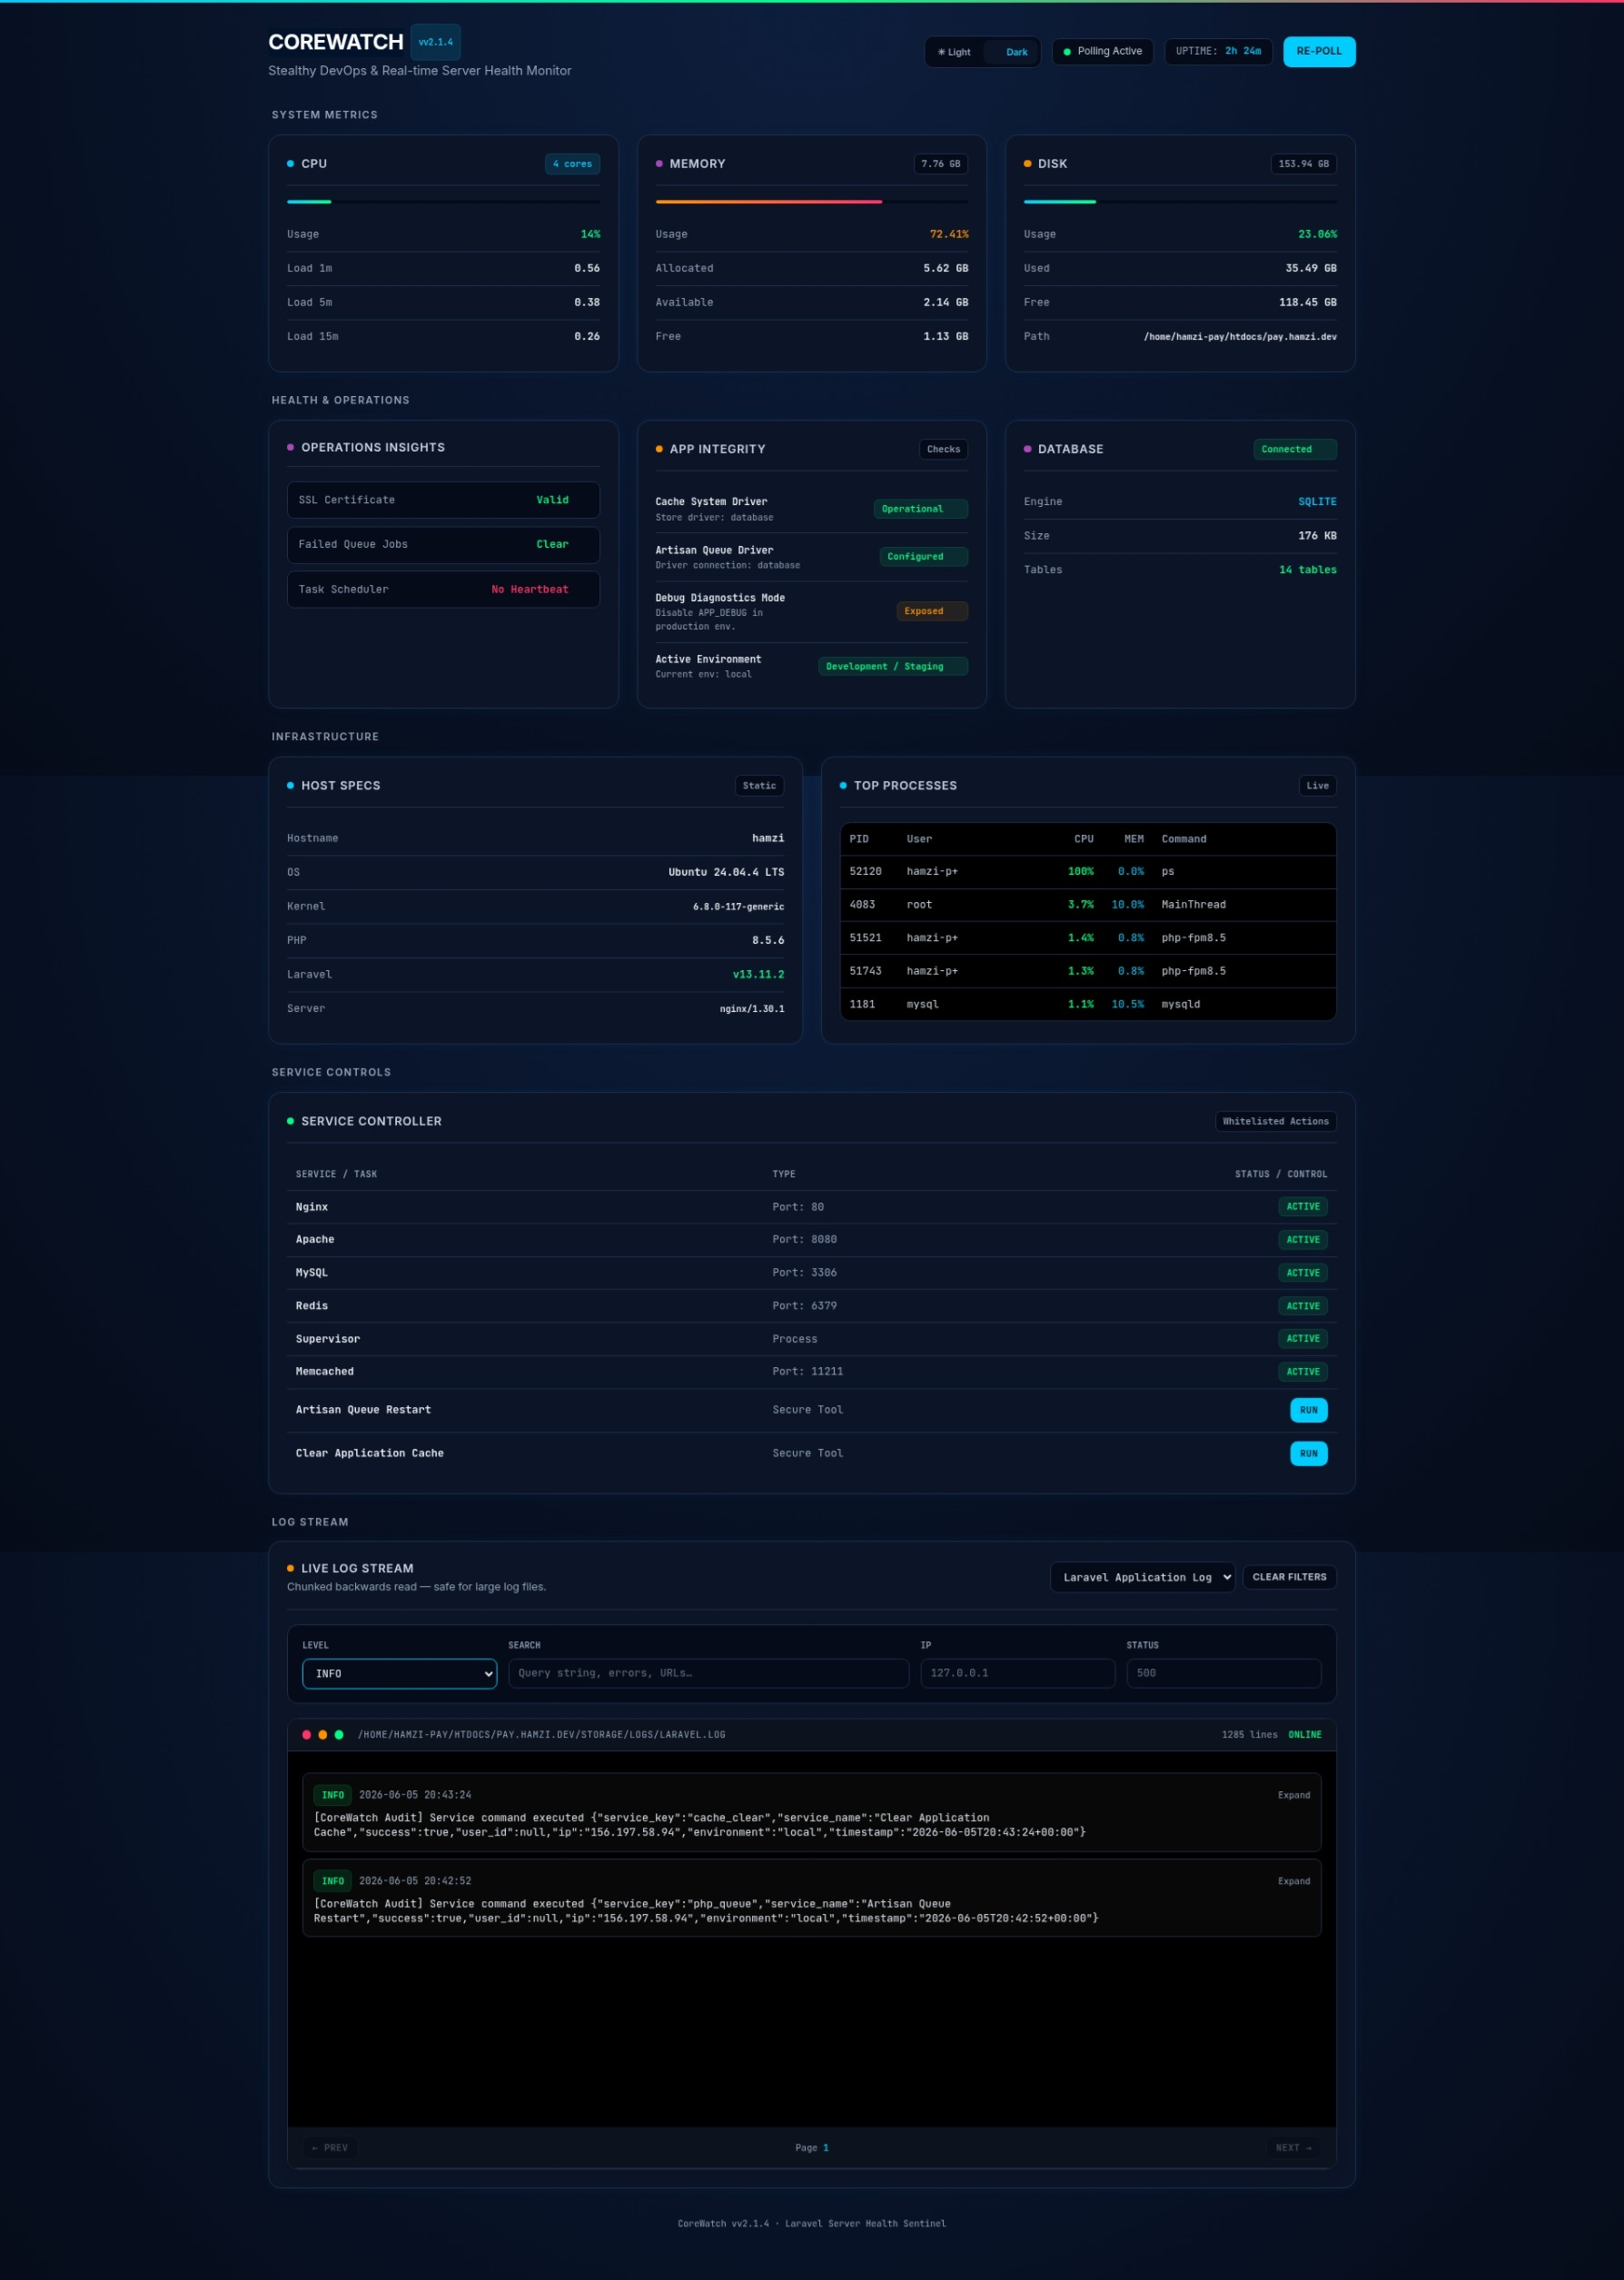Viewport: 1624px width, 2280px height.
Task: Go to the PREV log page
Action: click(x=329, y=2148)
